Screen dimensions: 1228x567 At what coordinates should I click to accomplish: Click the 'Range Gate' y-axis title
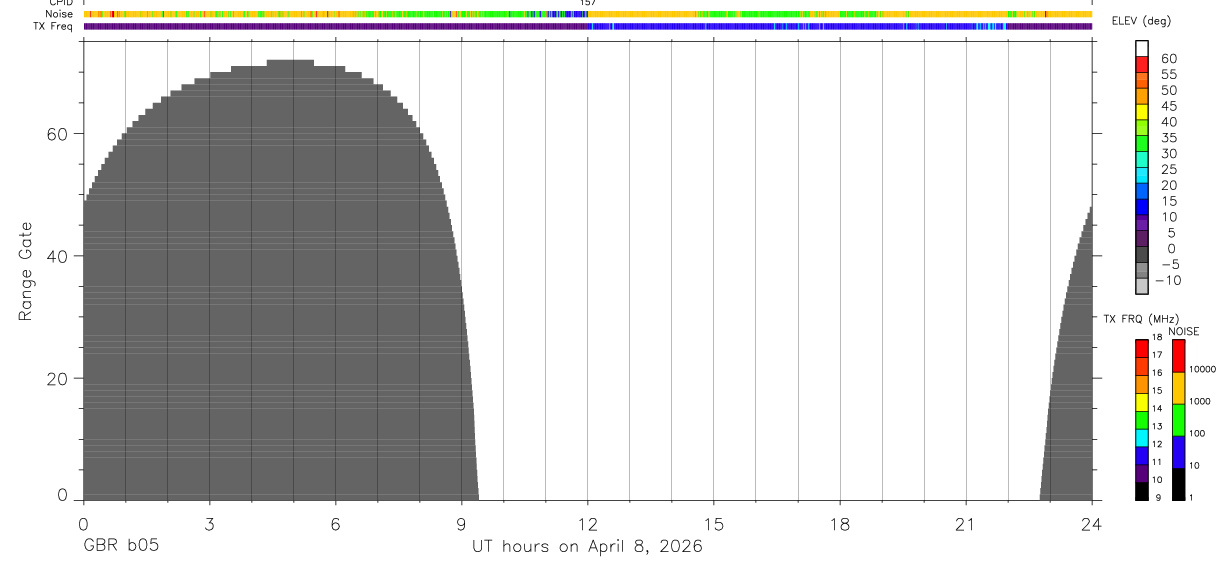[27, 271]
